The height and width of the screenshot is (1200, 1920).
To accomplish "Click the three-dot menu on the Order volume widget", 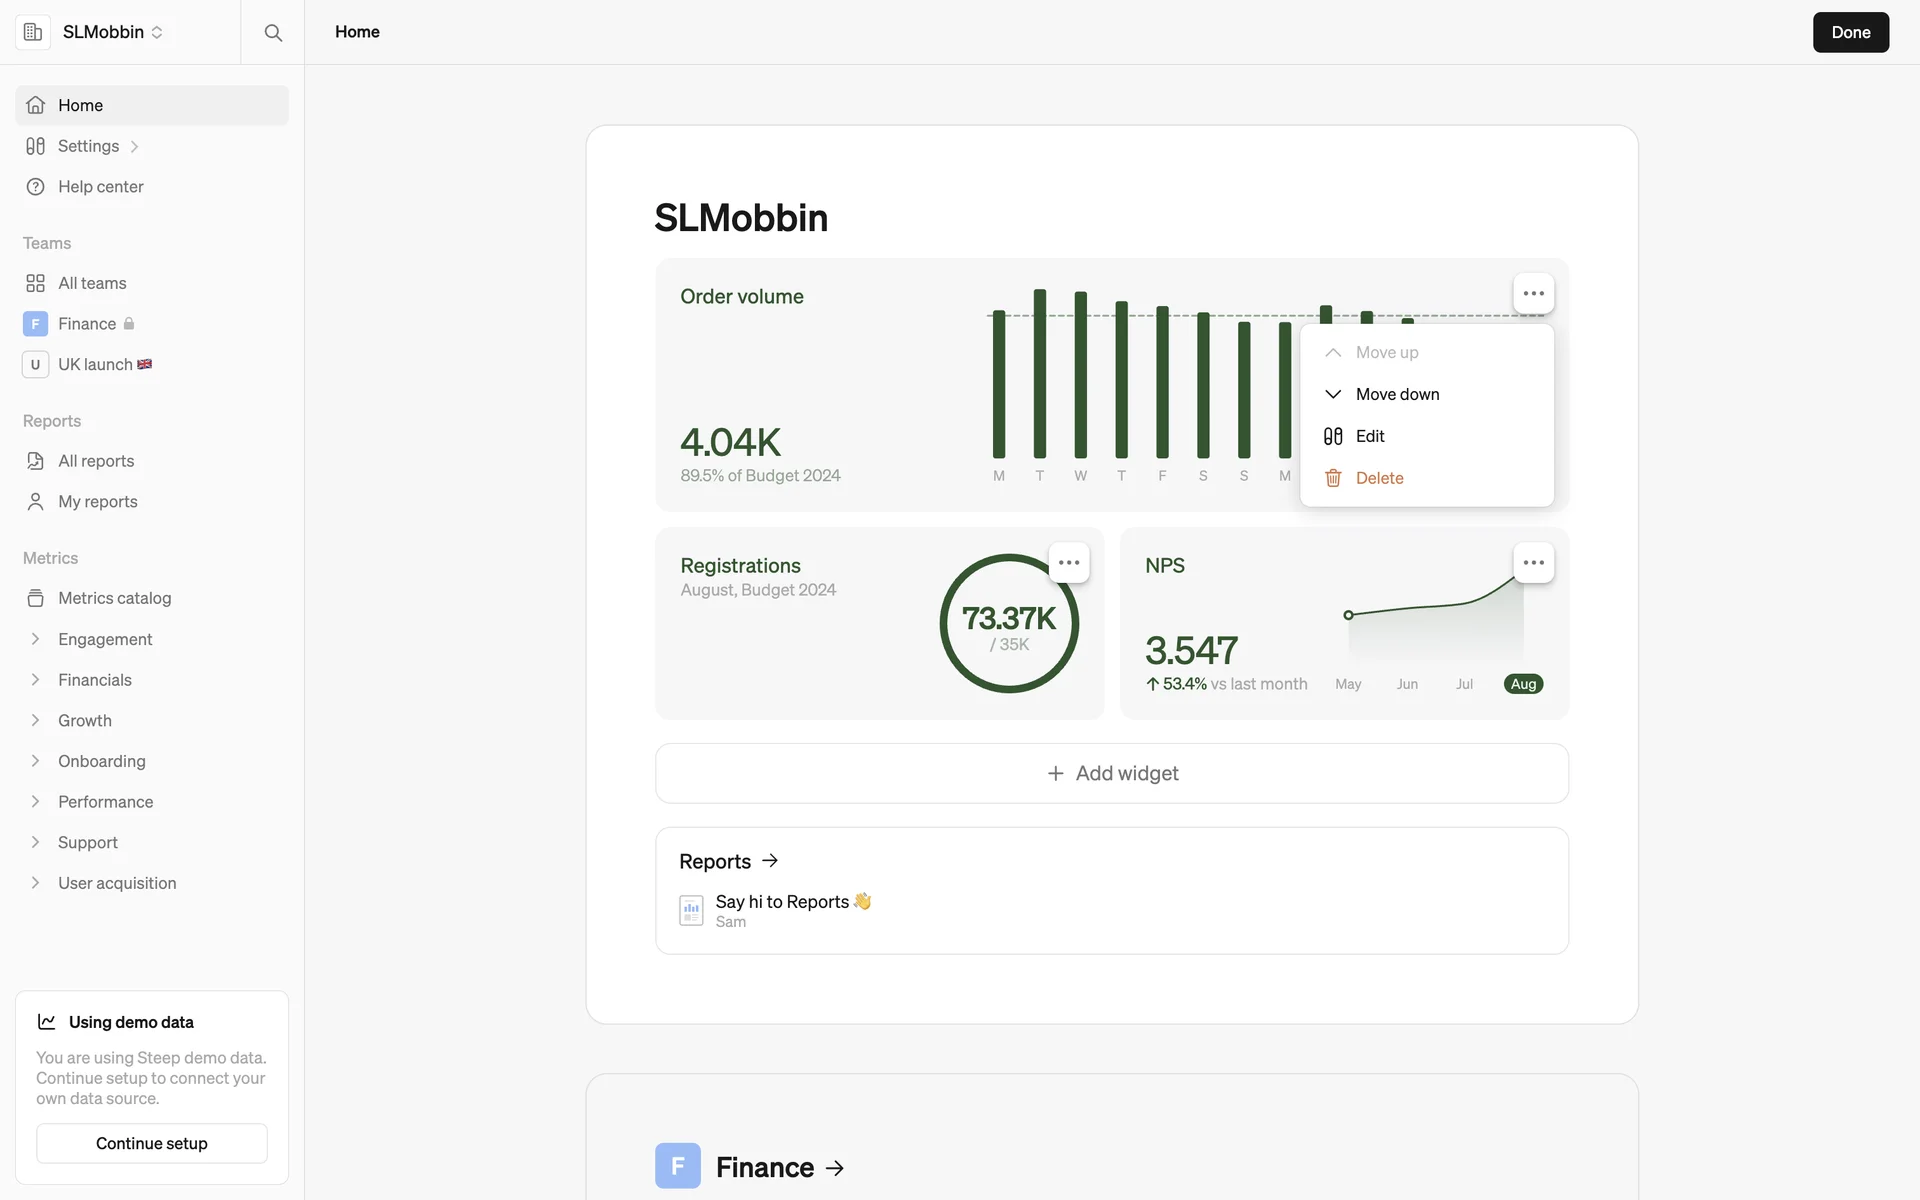I will pos(1533,293).
